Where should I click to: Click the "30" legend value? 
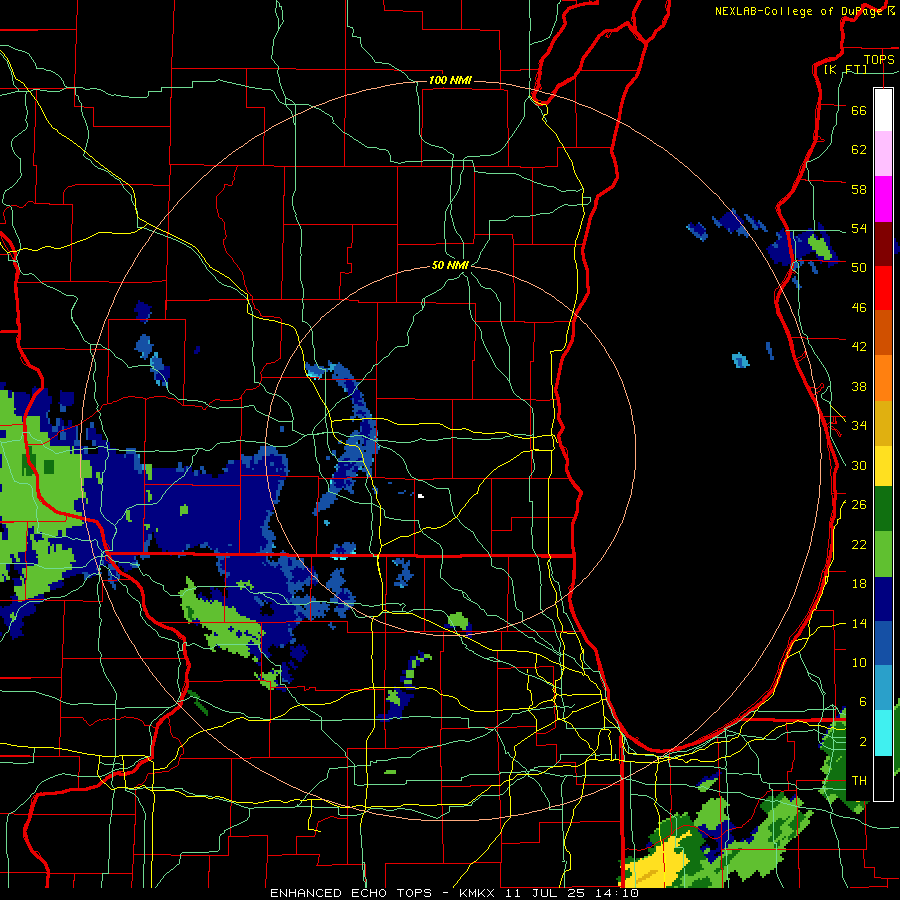pyautogui.click(x=859, y=465)
